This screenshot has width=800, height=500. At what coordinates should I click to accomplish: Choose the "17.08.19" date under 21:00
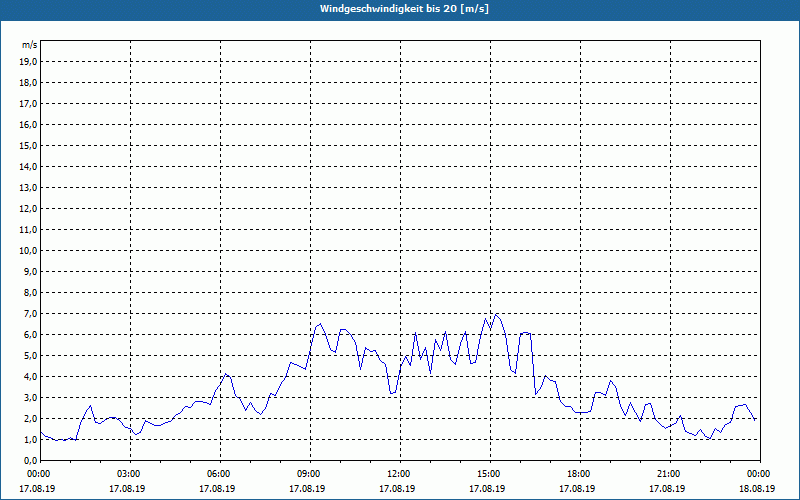point(667,489)
